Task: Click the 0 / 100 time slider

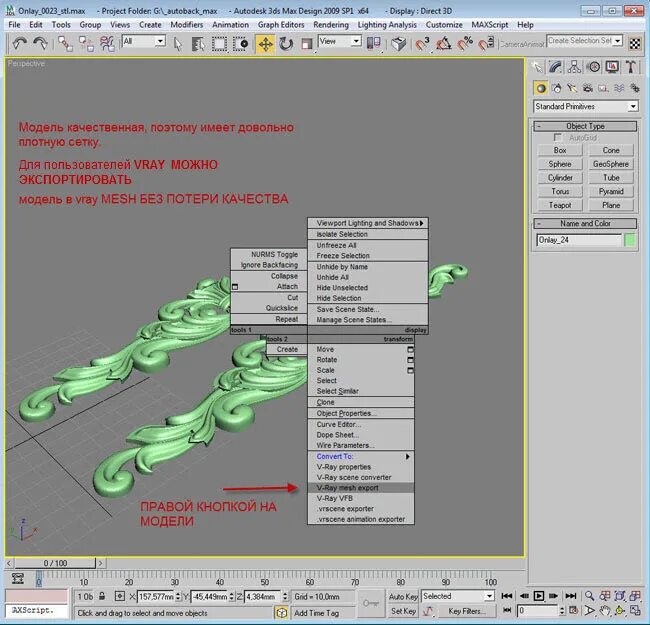Action: click(x=55, y=563)
